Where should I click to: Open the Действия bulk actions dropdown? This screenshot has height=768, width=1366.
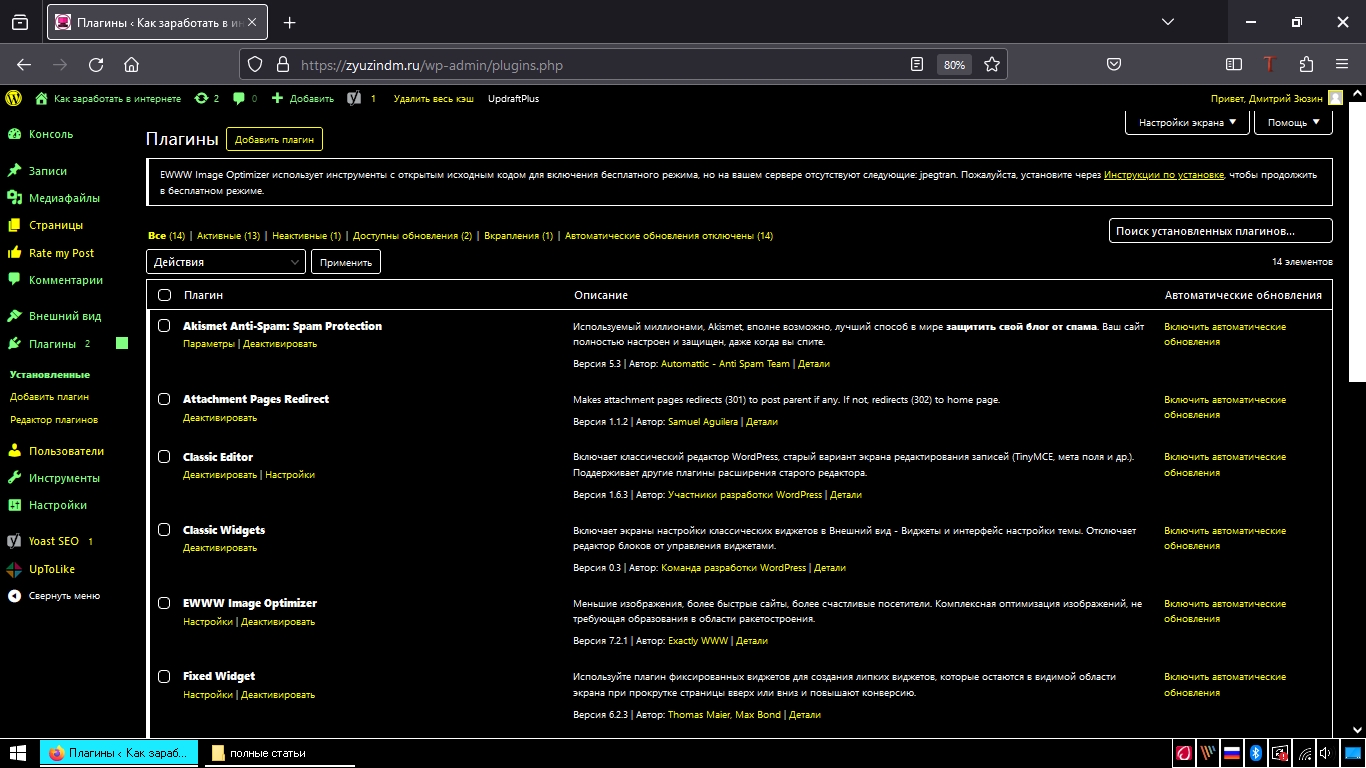pyautogui.click(x=226, y=262)
